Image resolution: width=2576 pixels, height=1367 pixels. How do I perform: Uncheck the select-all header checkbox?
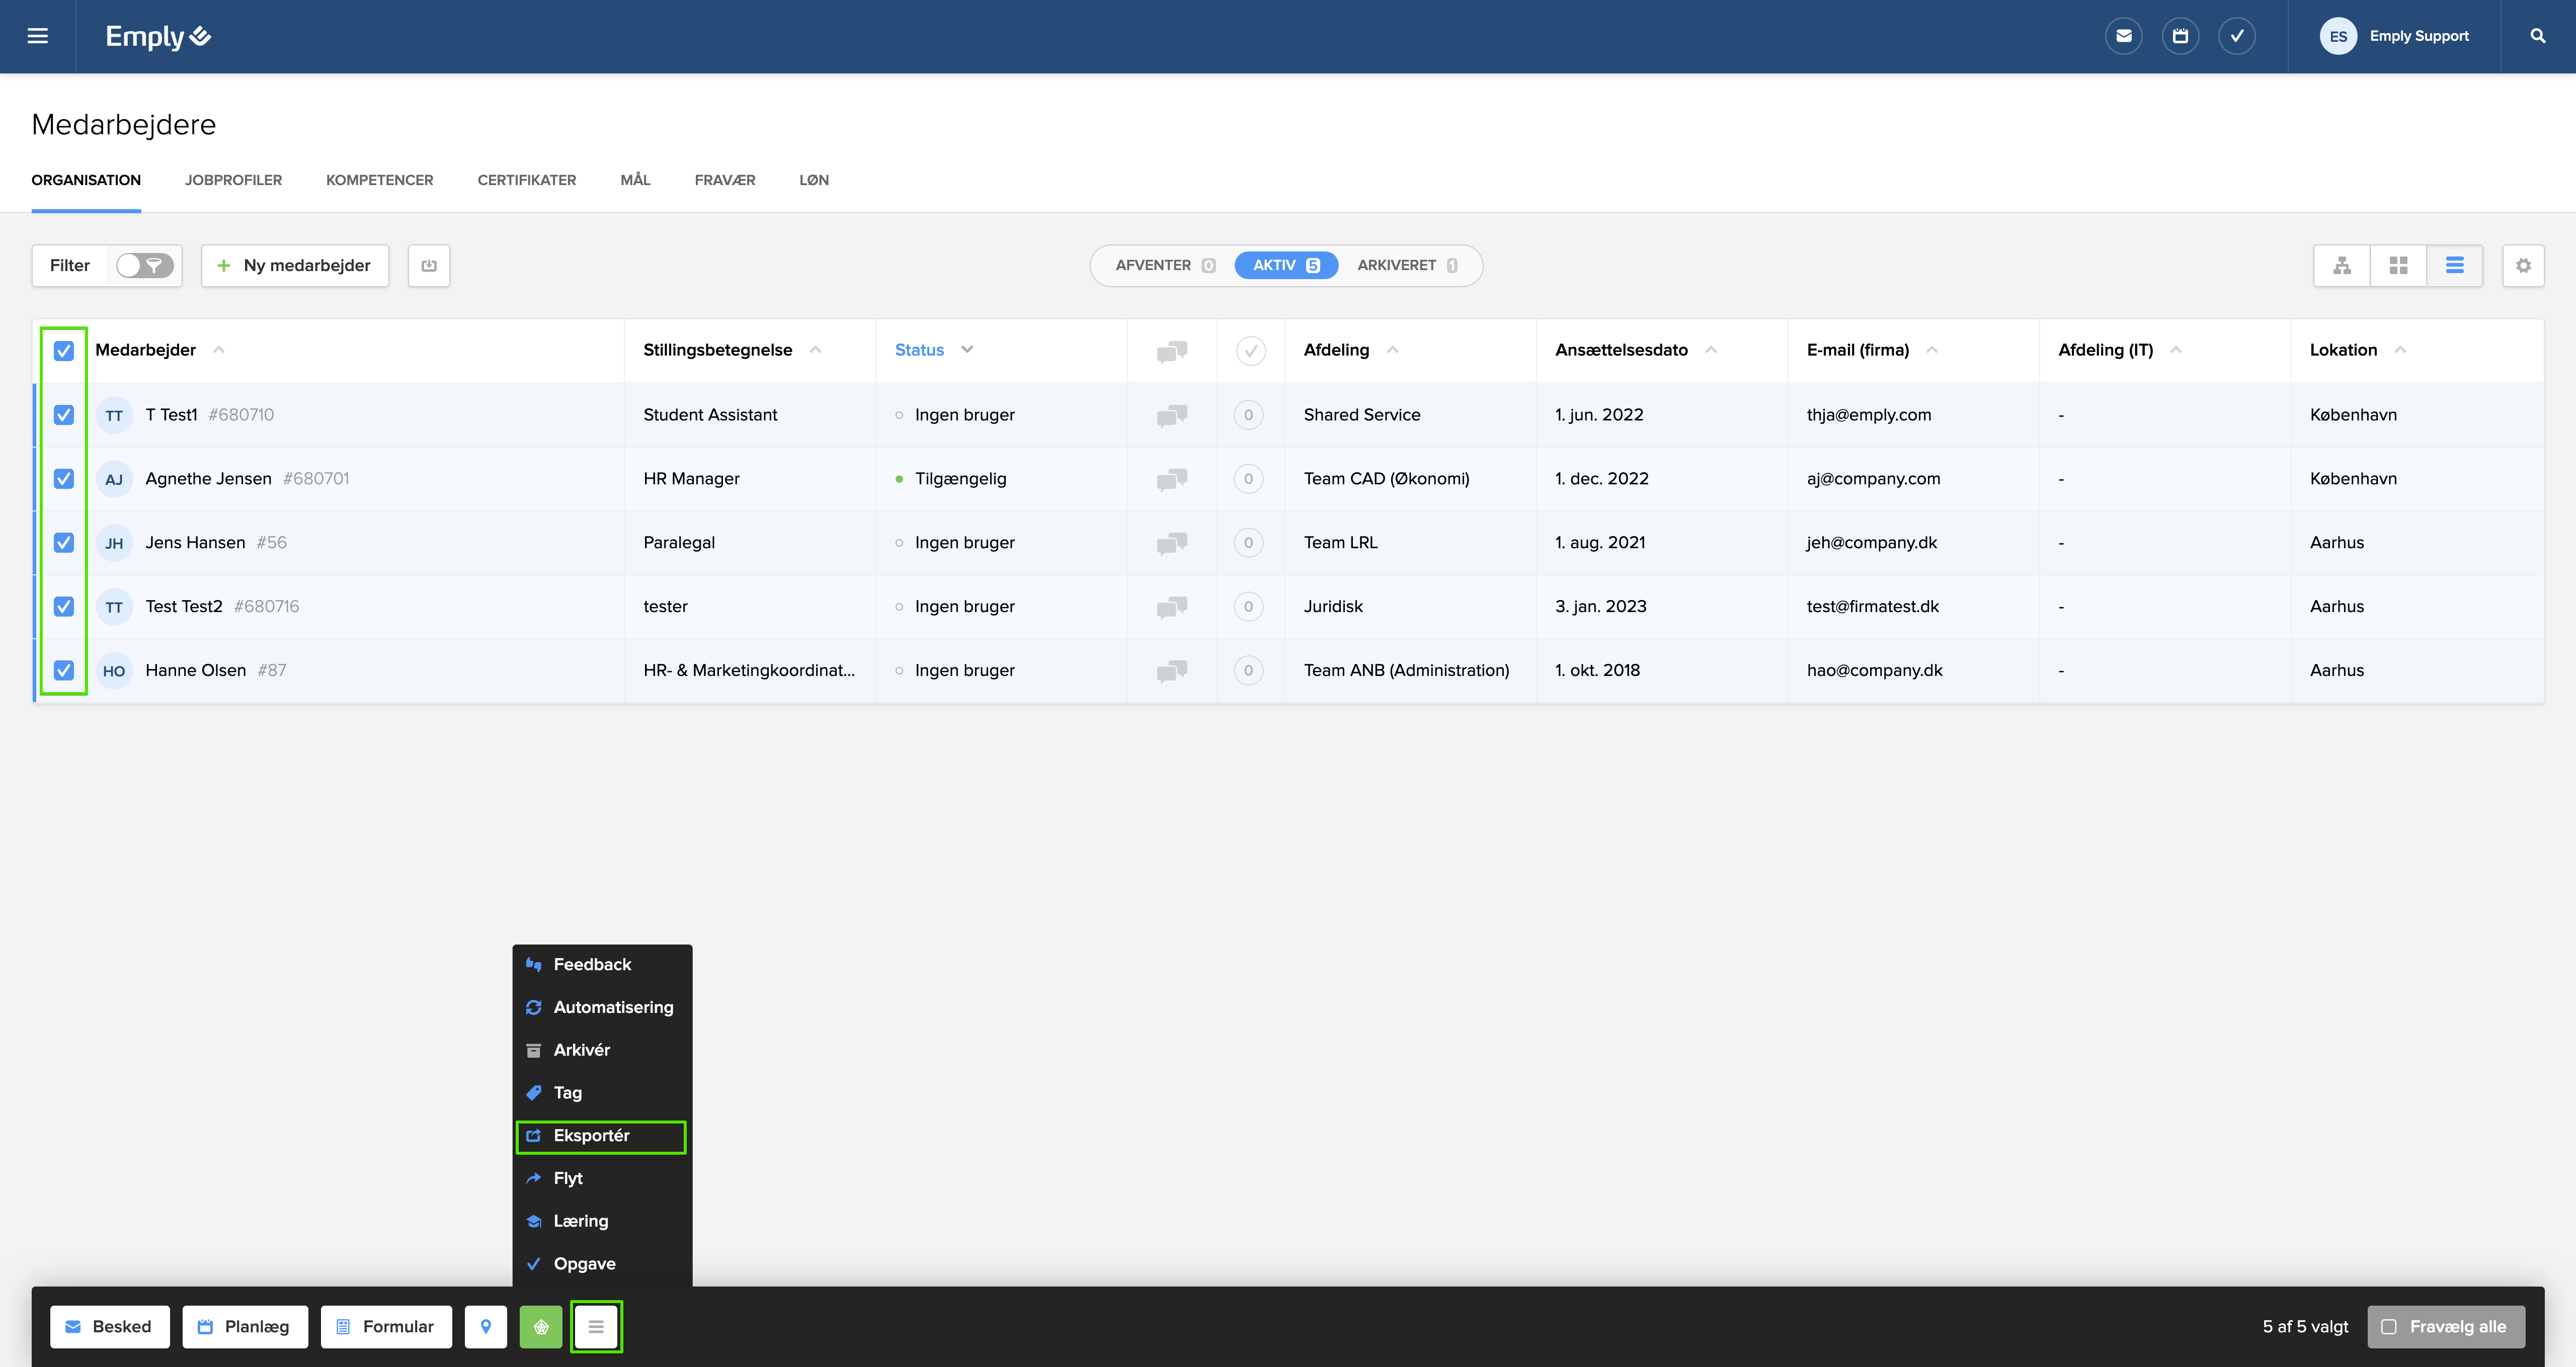tap(64, 350)
